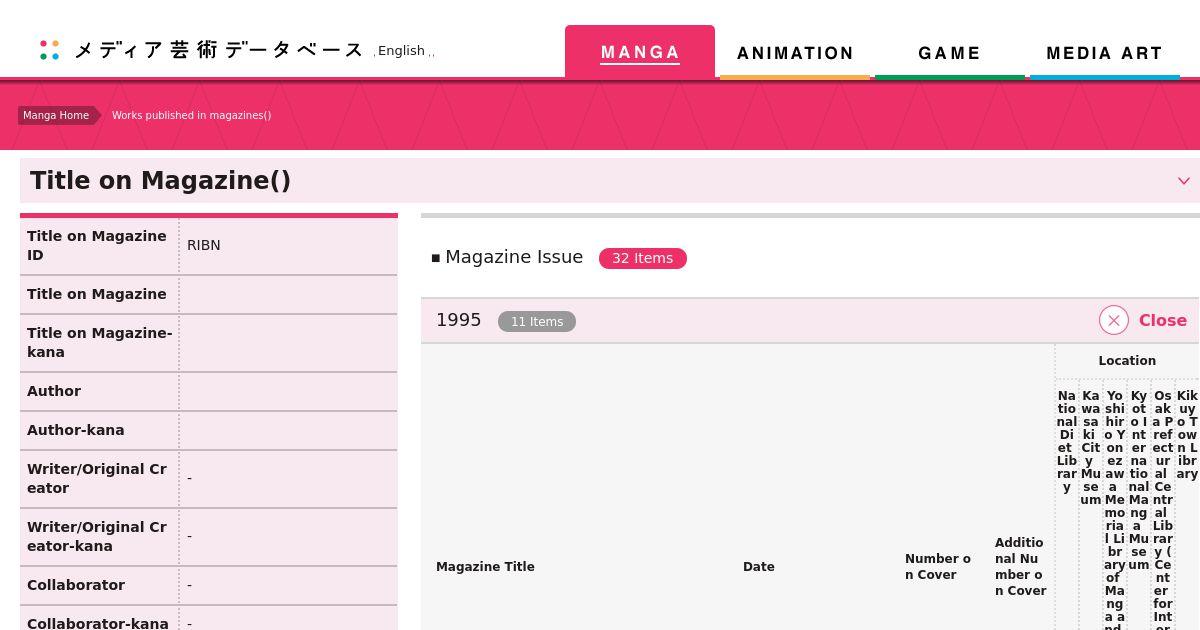Switch to the ANIMATION tab
Image resolution: width=1200 pixels, height=630 pixels.
(x=795, y=53)
